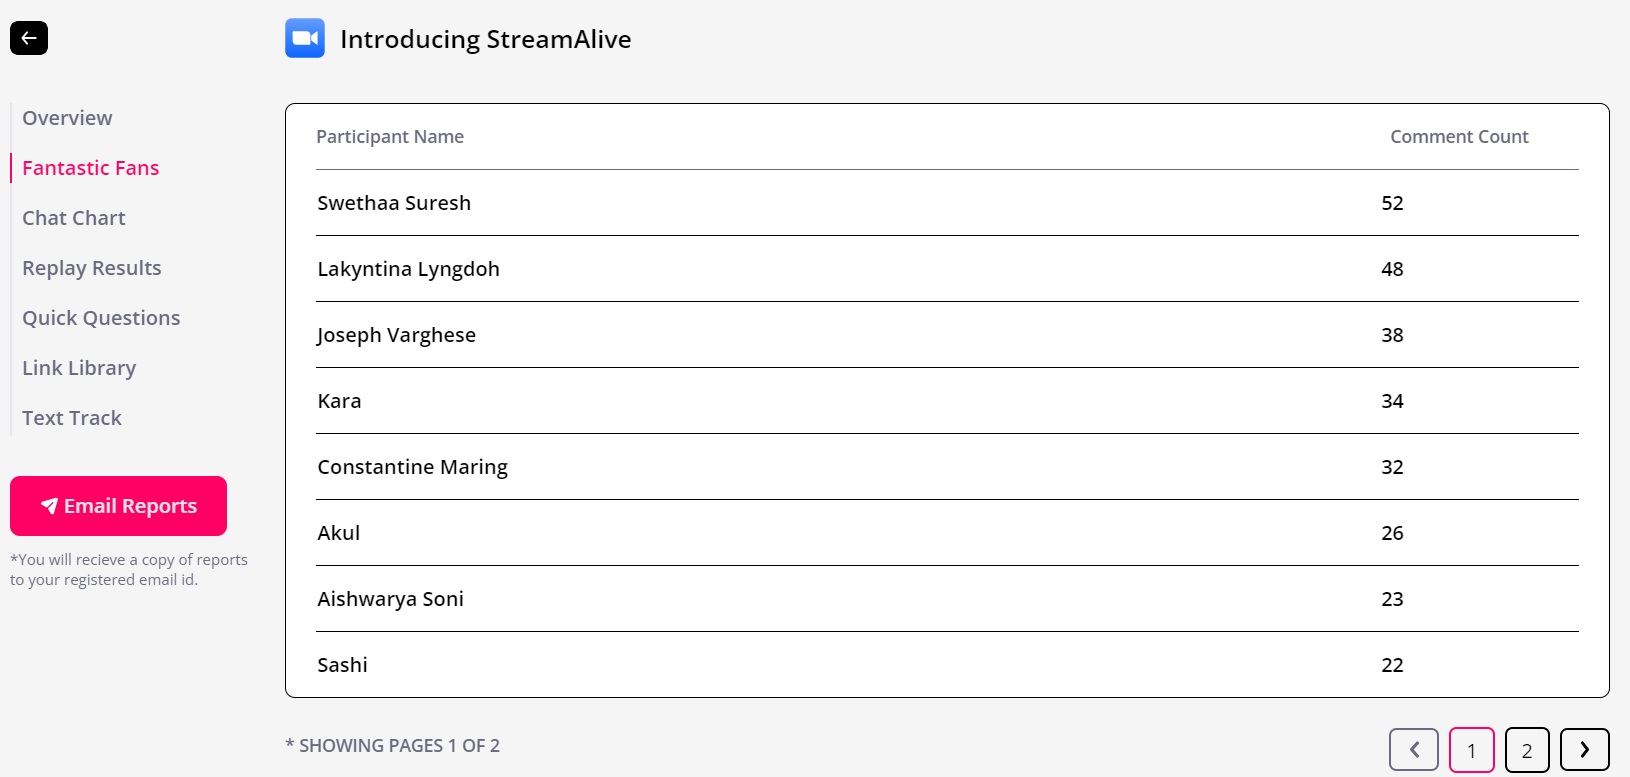Screen dimensions: 1630x777
Task: Open Link Library section
Action: 79,368
